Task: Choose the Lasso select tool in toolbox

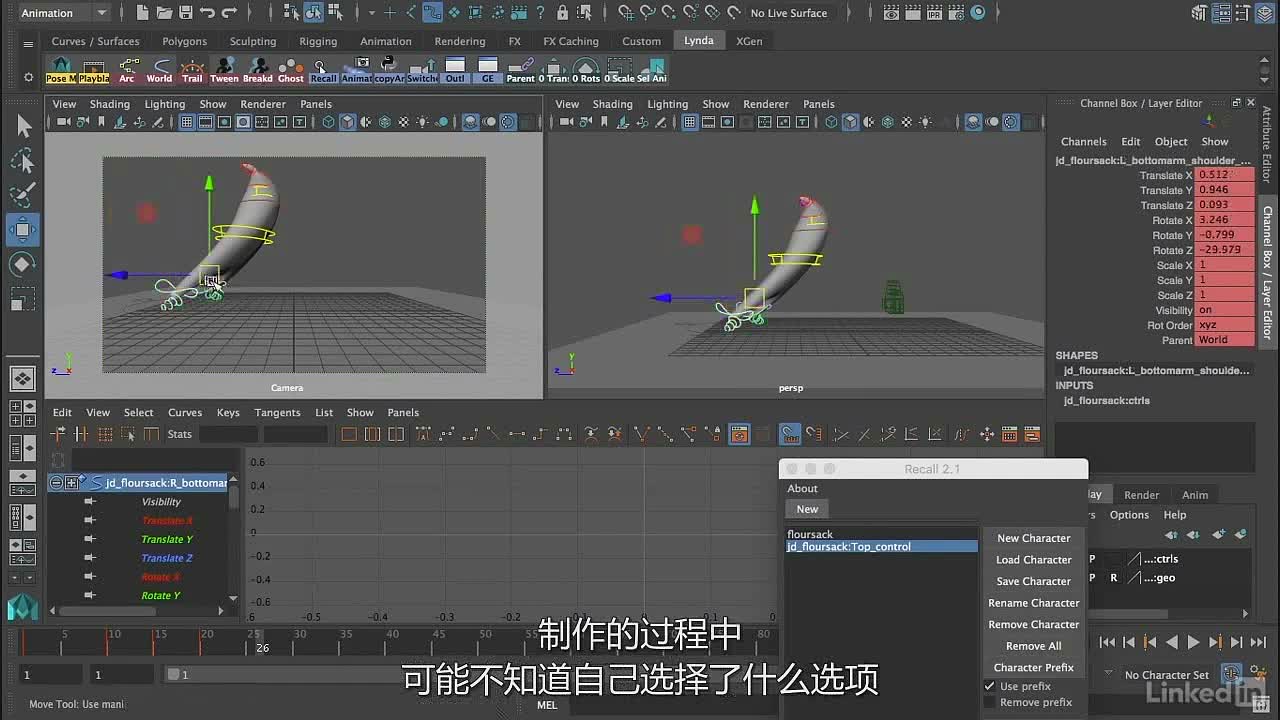Action: (23, 161)
